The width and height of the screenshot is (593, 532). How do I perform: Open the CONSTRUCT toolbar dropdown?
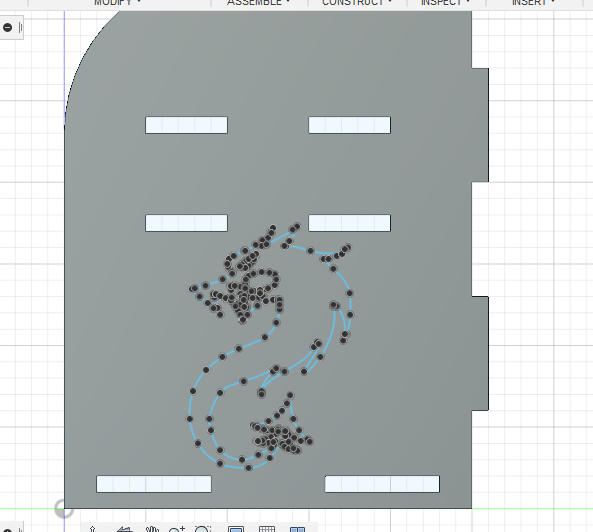pyautogui.click(x=356, y=2)
